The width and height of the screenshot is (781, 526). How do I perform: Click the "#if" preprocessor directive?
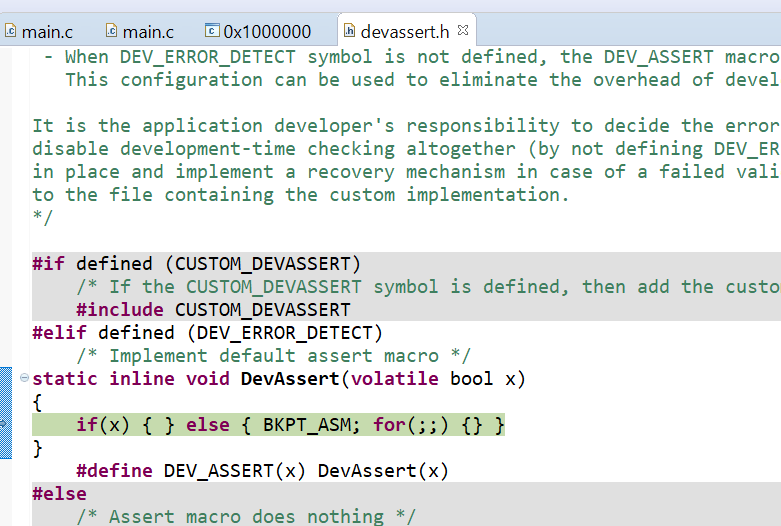(x=48, y=264)
